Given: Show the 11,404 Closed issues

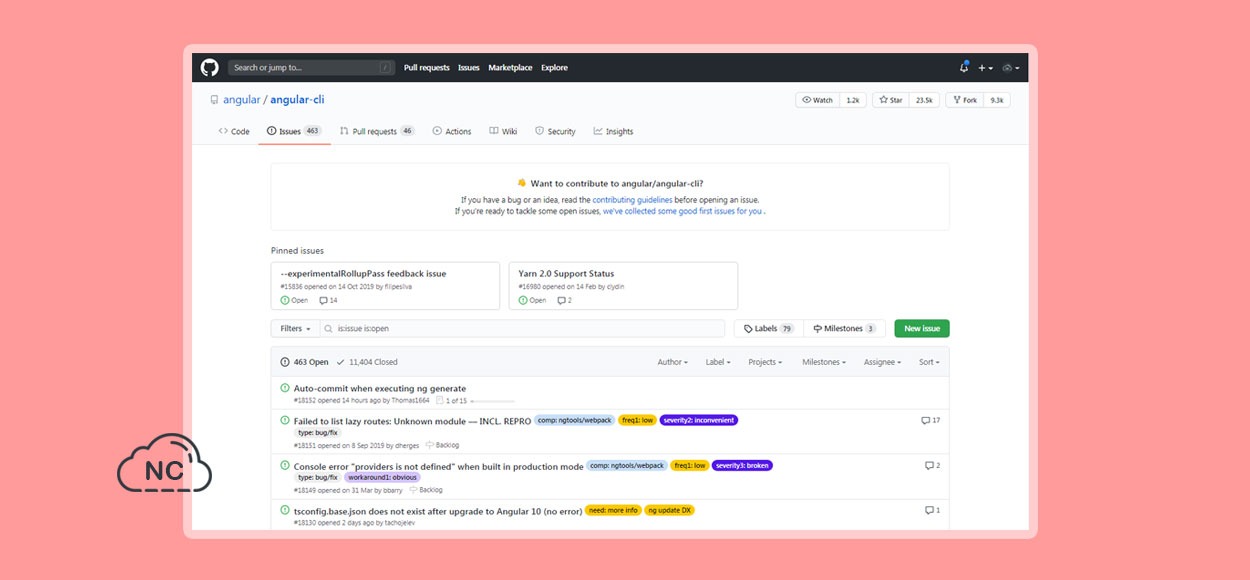Looking at the screenshot, I should [x=367, y=362].
